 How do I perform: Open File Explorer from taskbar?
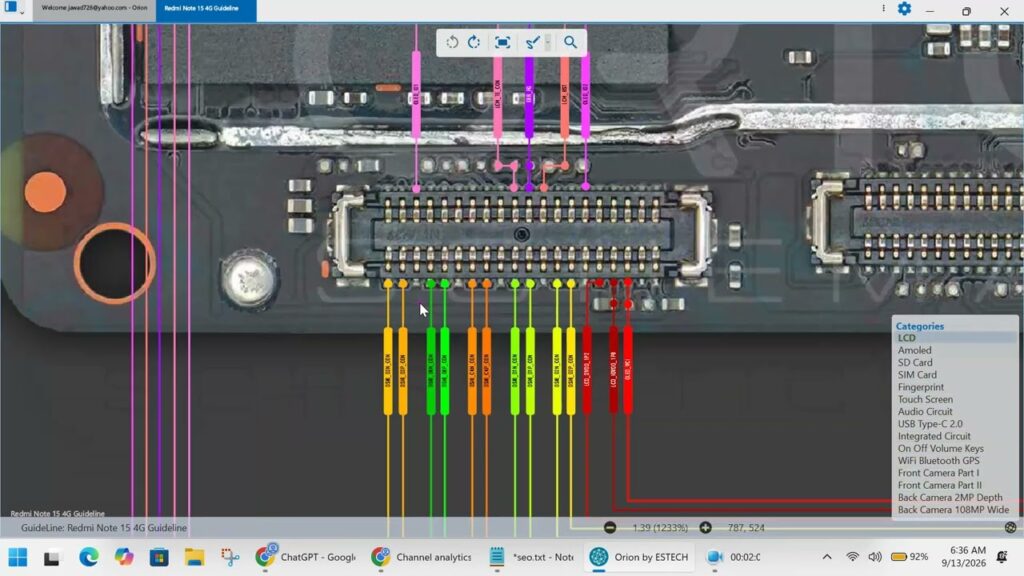coord(194,557)
